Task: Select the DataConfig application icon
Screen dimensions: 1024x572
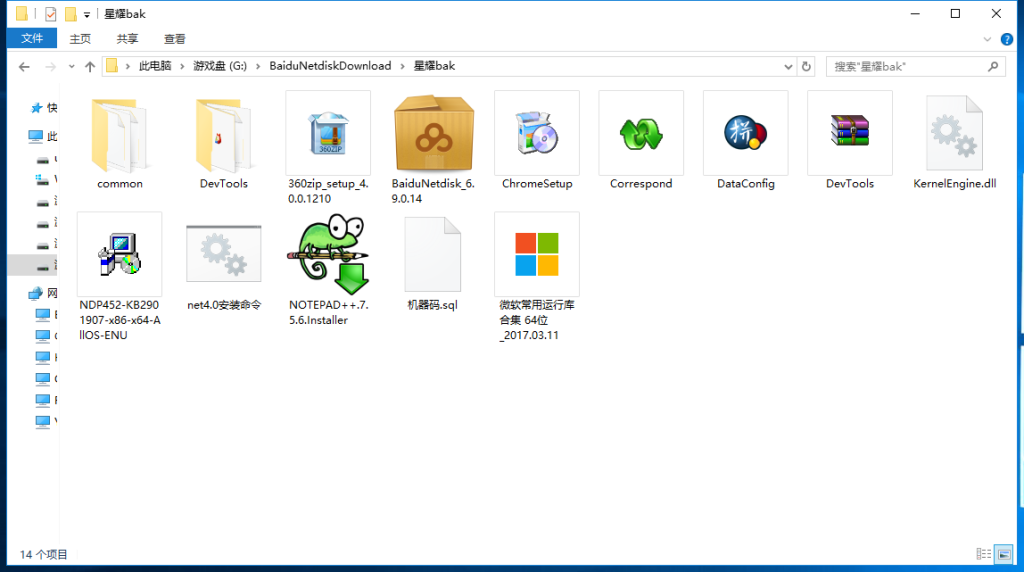Action: click(x=745, y=133)
